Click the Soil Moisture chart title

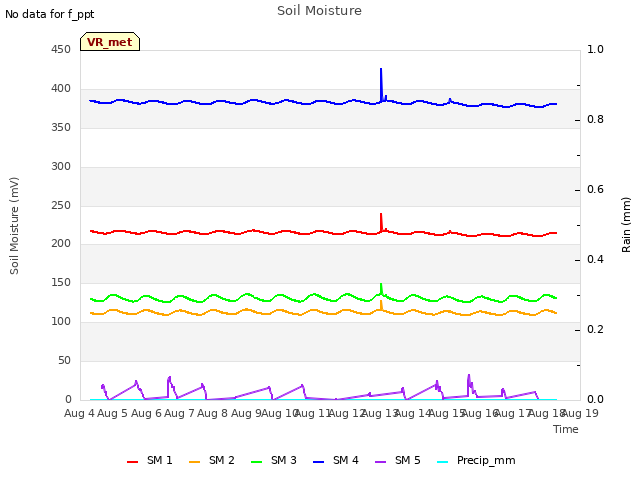click(x=319, y=11)
